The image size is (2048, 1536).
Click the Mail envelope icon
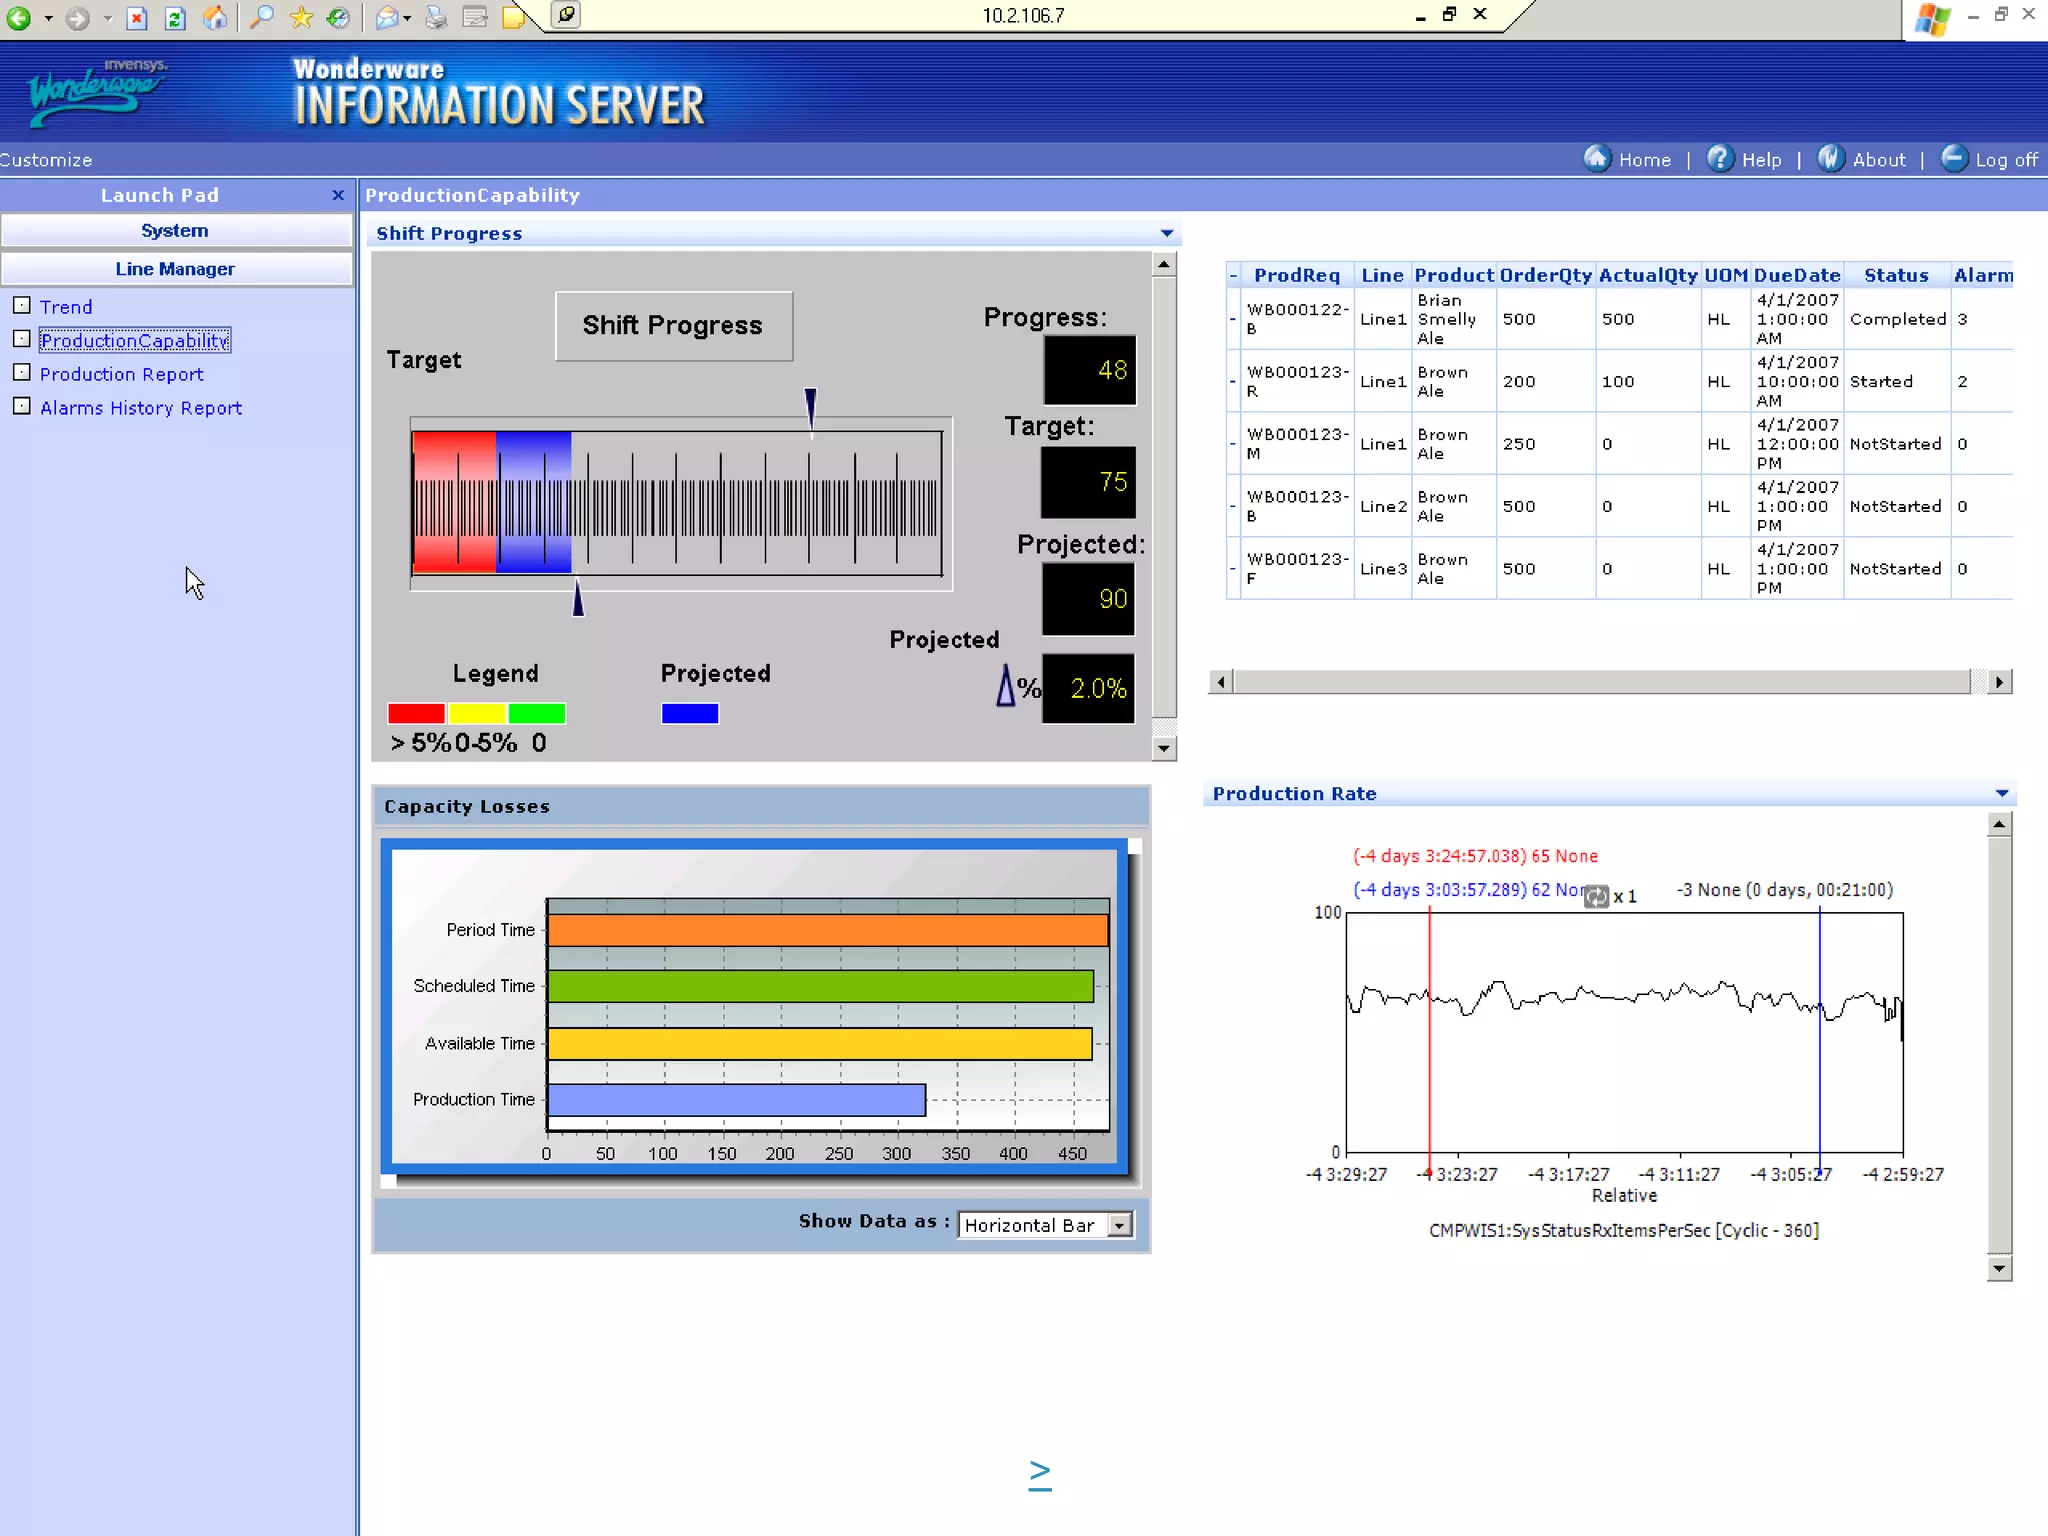387,17
